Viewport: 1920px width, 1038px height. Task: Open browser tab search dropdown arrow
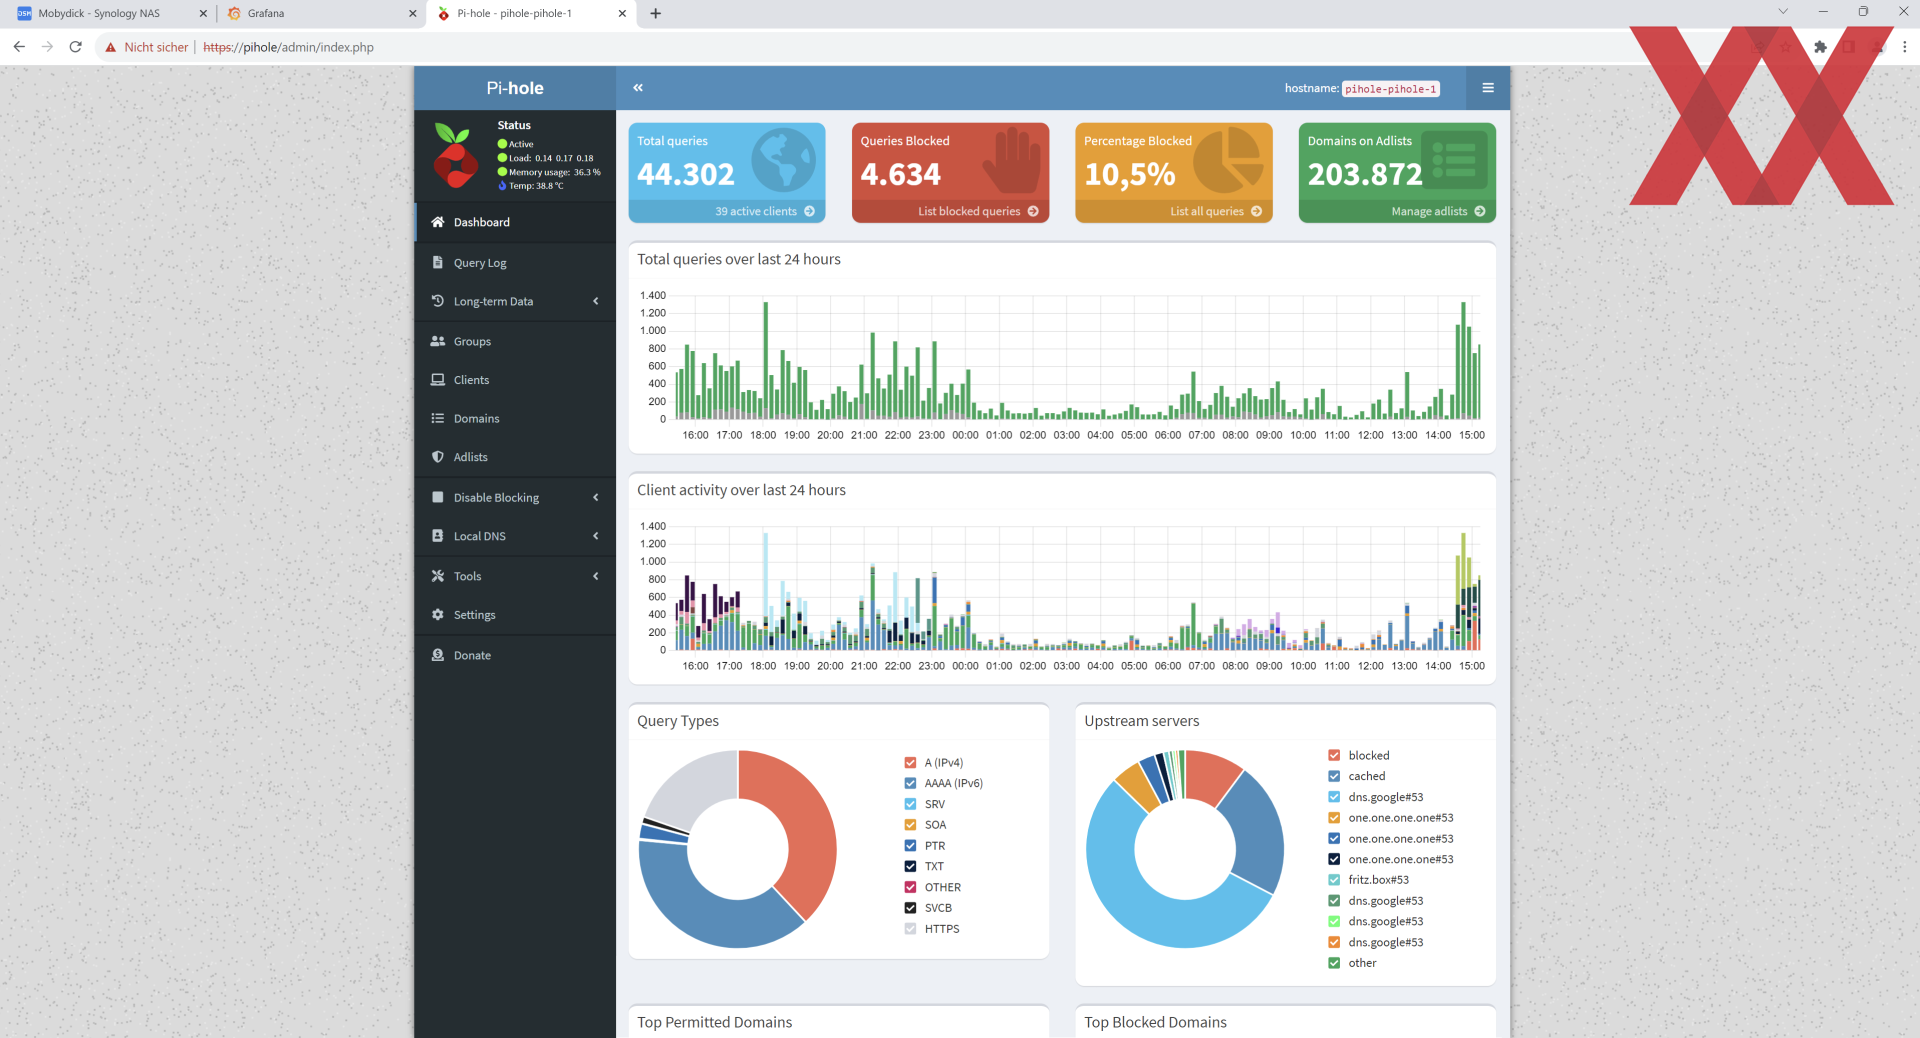click(x=1782, y=12)
